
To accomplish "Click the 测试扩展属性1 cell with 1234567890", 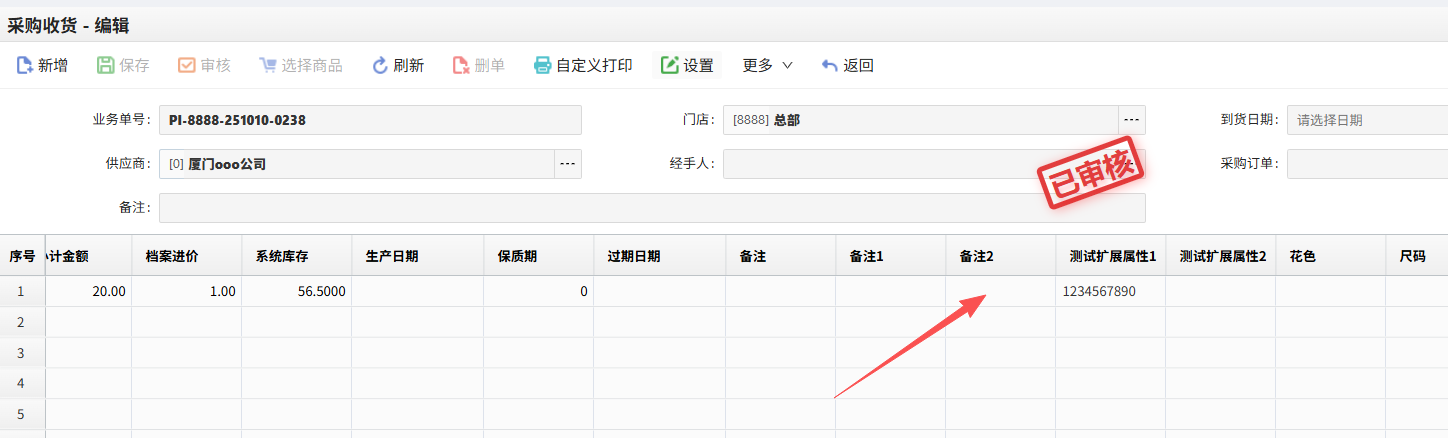I will pos(1110,291).
